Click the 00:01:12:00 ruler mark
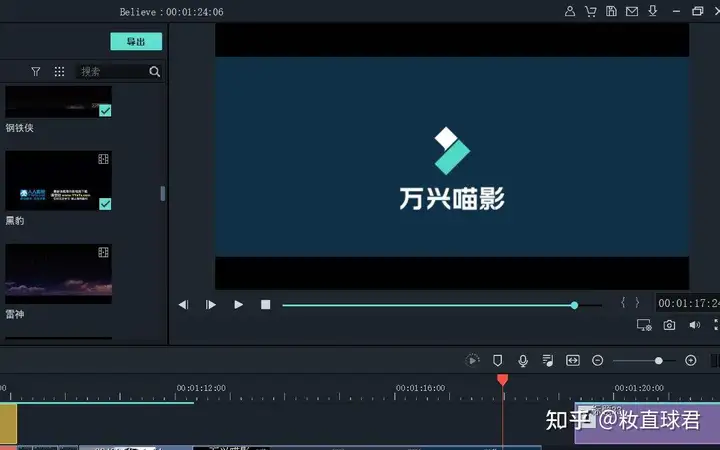720x450 pixels. coord(201,388)
